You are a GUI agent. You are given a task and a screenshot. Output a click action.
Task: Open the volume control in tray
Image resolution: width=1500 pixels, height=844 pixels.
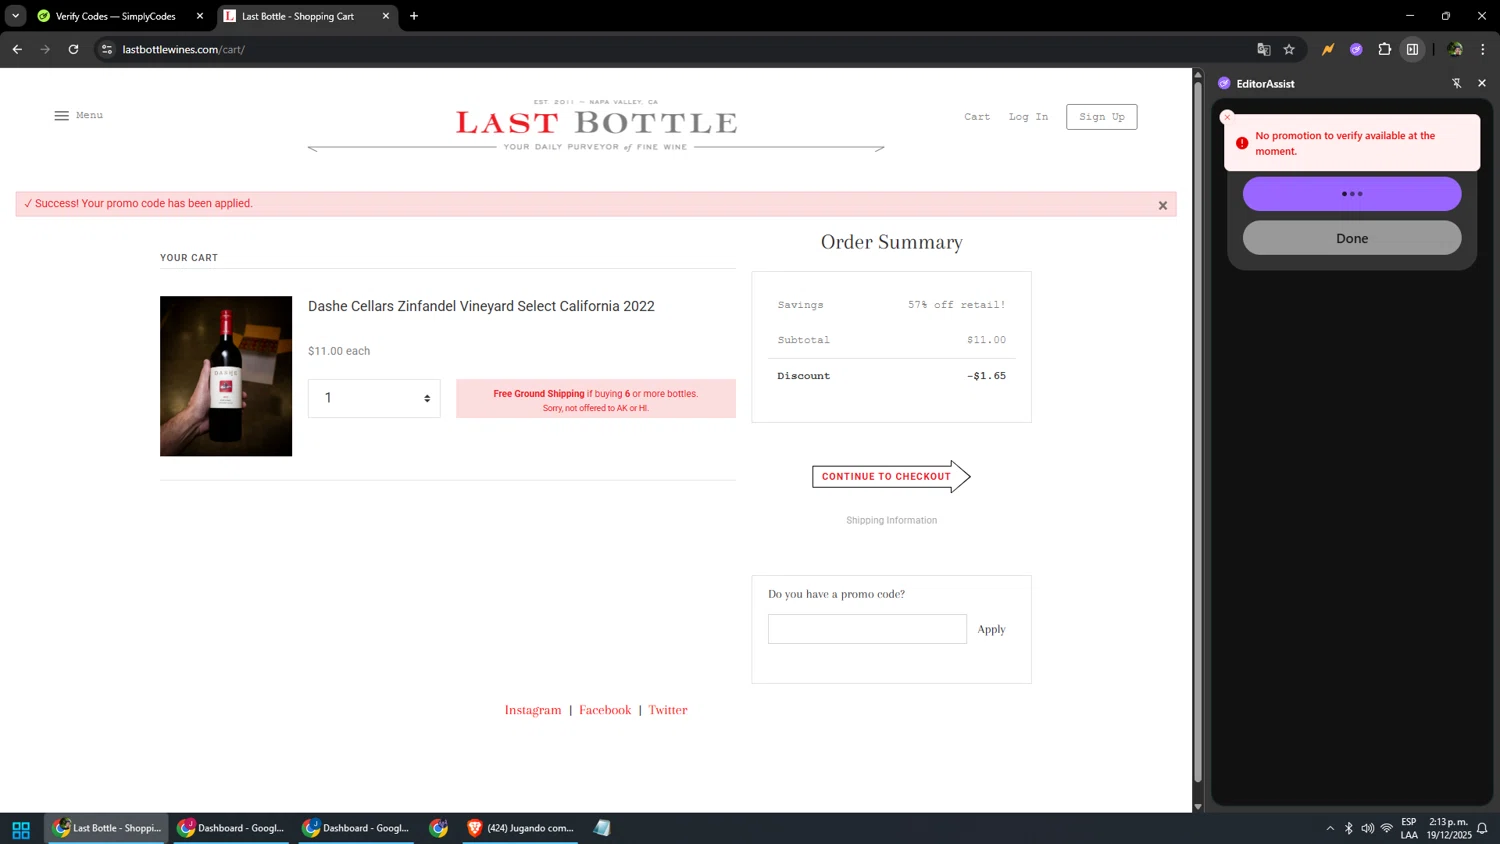tap(1367, 828)
